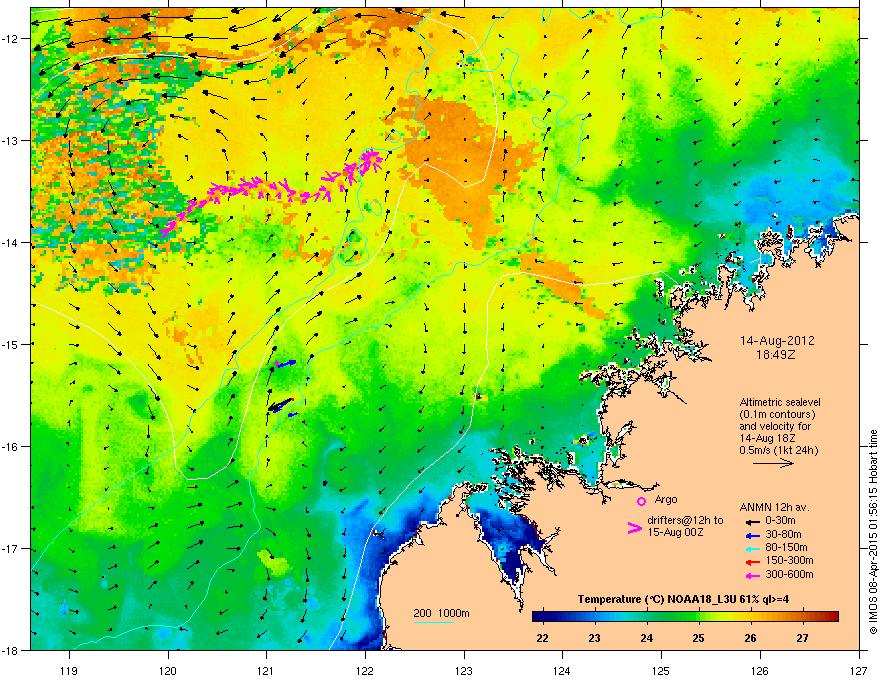The image size is (880, 680).
Task: Click the latitude axis label '-13'
Action: tap(11, 140)
